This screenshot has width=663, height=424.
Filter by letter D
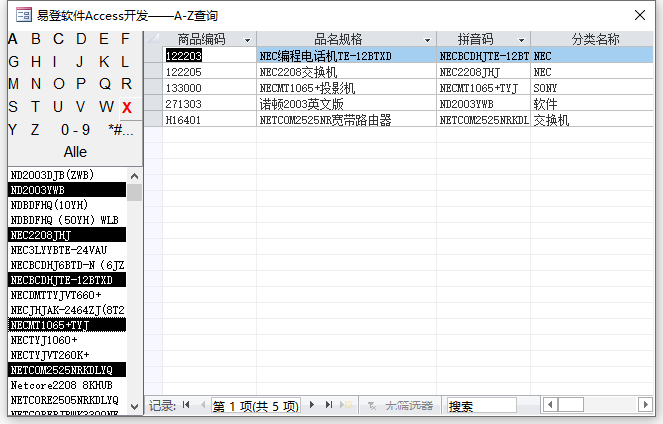81,39
